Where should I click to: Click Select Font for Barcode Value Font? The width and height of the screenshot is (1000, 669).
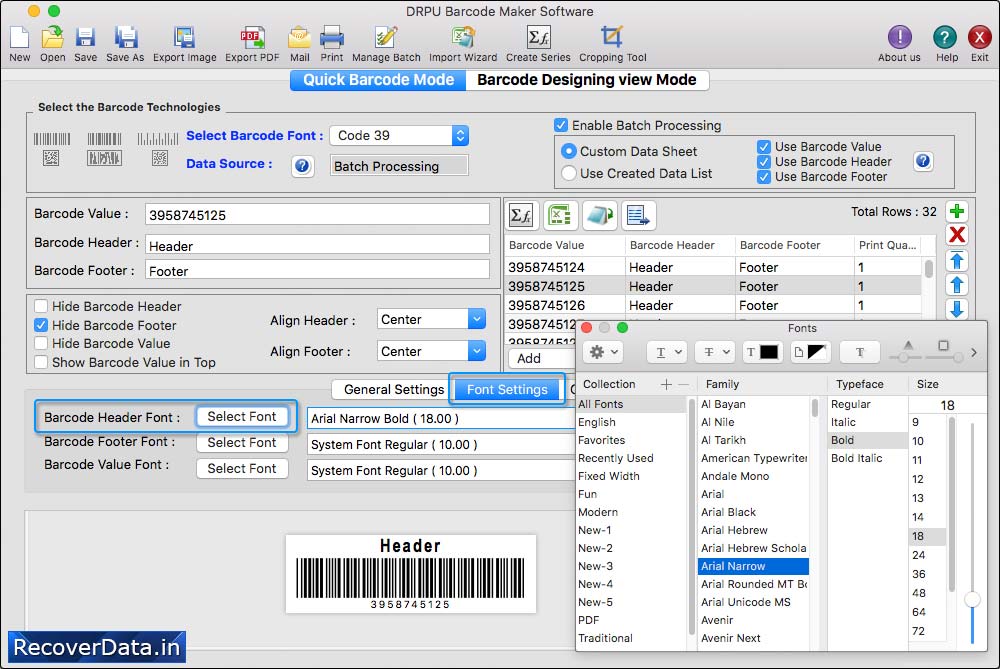242,469
